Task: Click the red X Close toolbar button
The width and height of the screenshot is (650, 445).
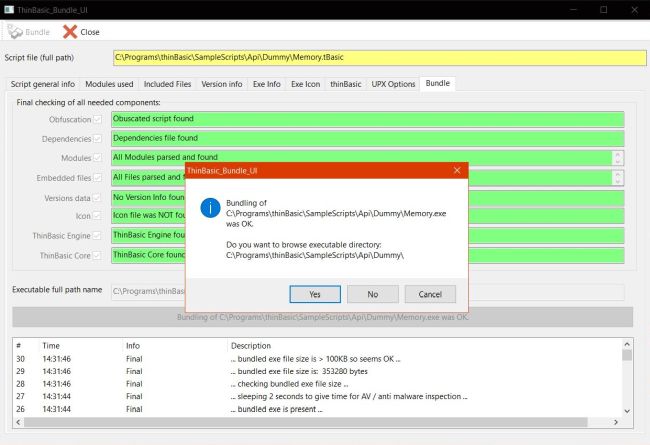Action: tap(81, 32)
